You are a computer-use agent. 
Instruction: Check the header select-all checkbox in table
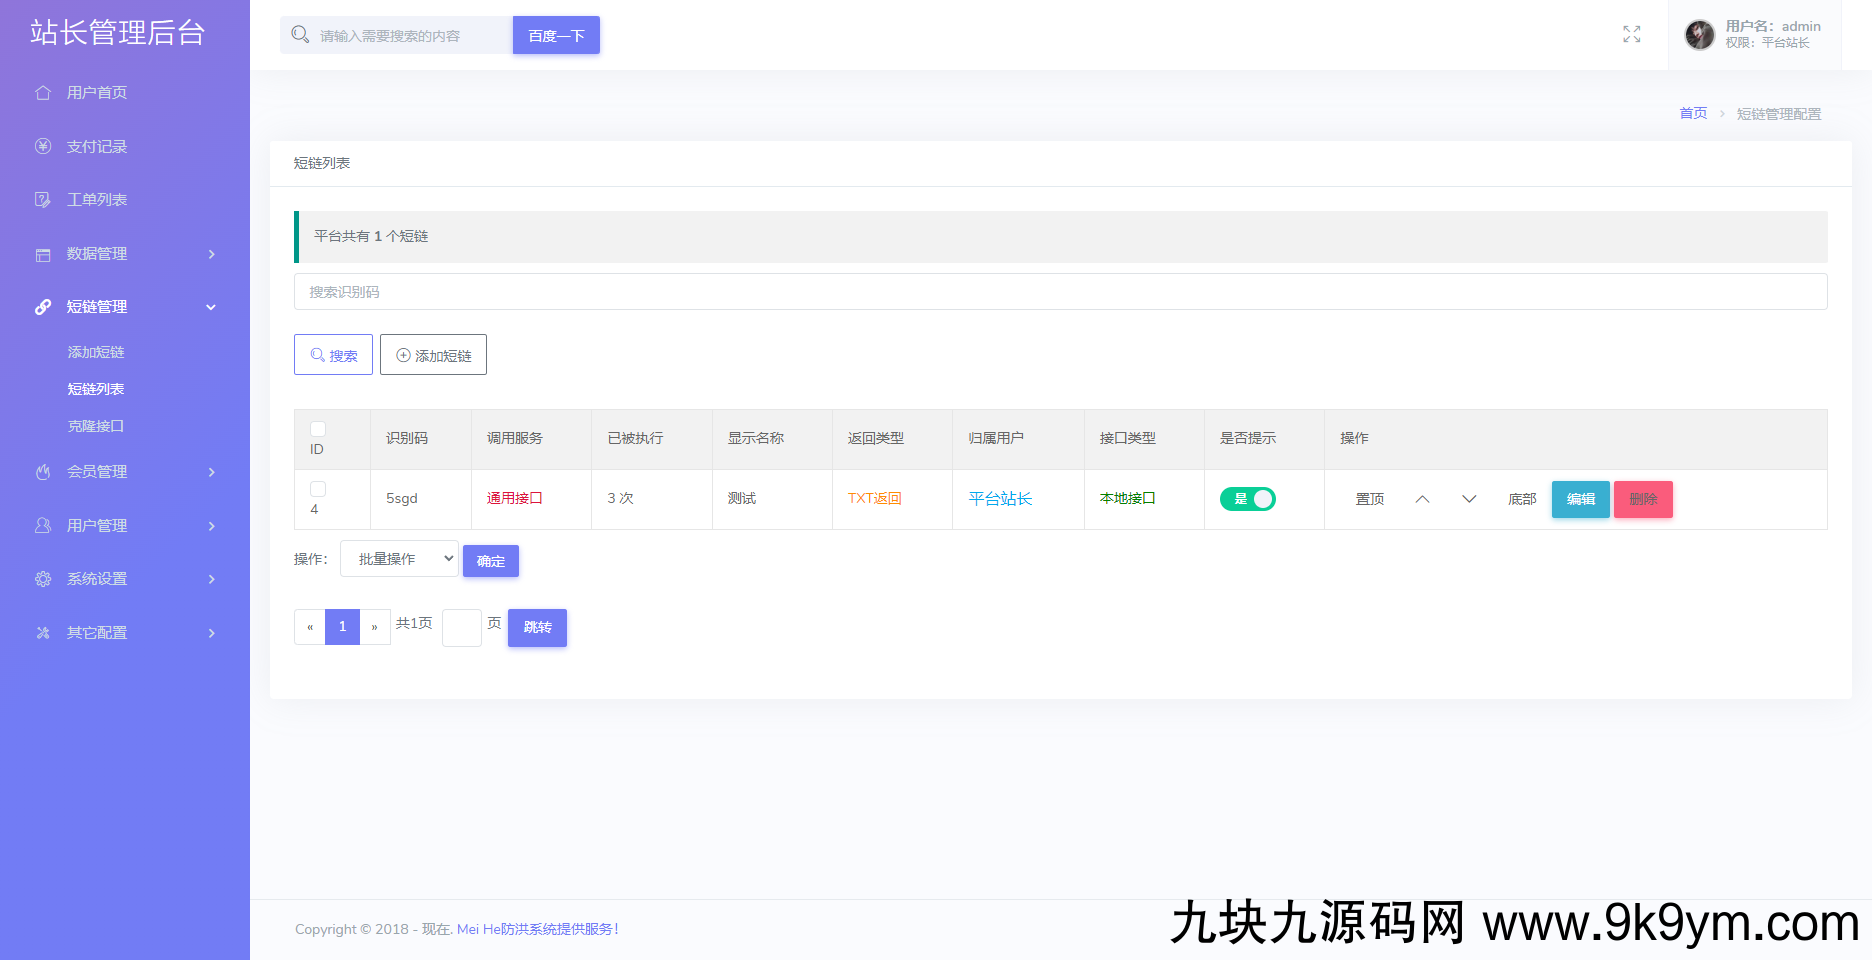click(x=318, y=428)
